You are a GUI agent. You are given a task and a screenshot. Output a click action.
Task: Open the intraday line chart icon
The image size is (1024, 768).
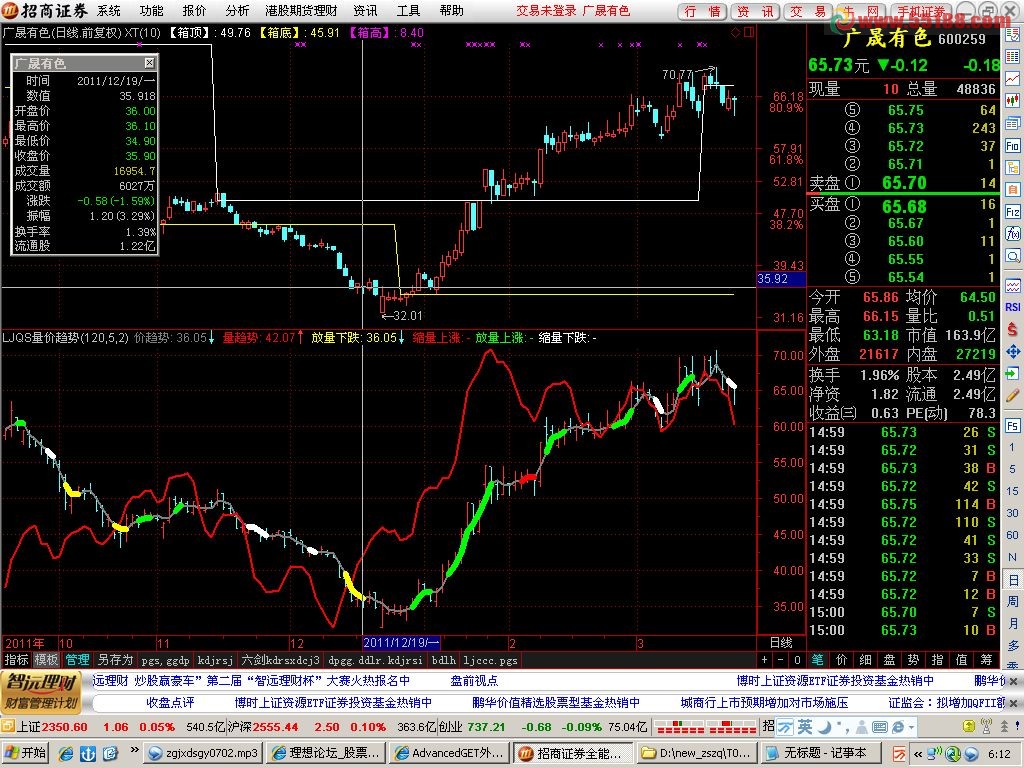1013,79
